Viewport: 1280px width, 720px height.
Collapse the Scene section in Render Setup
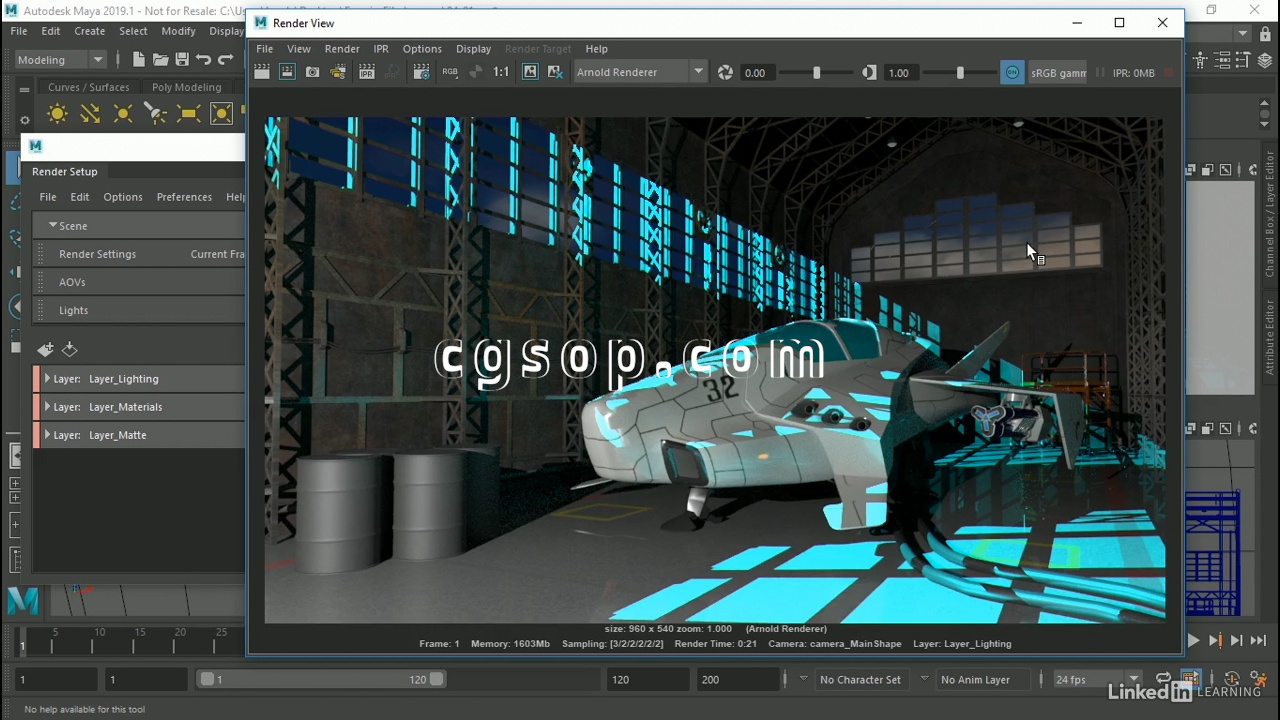tap(53, 226)
